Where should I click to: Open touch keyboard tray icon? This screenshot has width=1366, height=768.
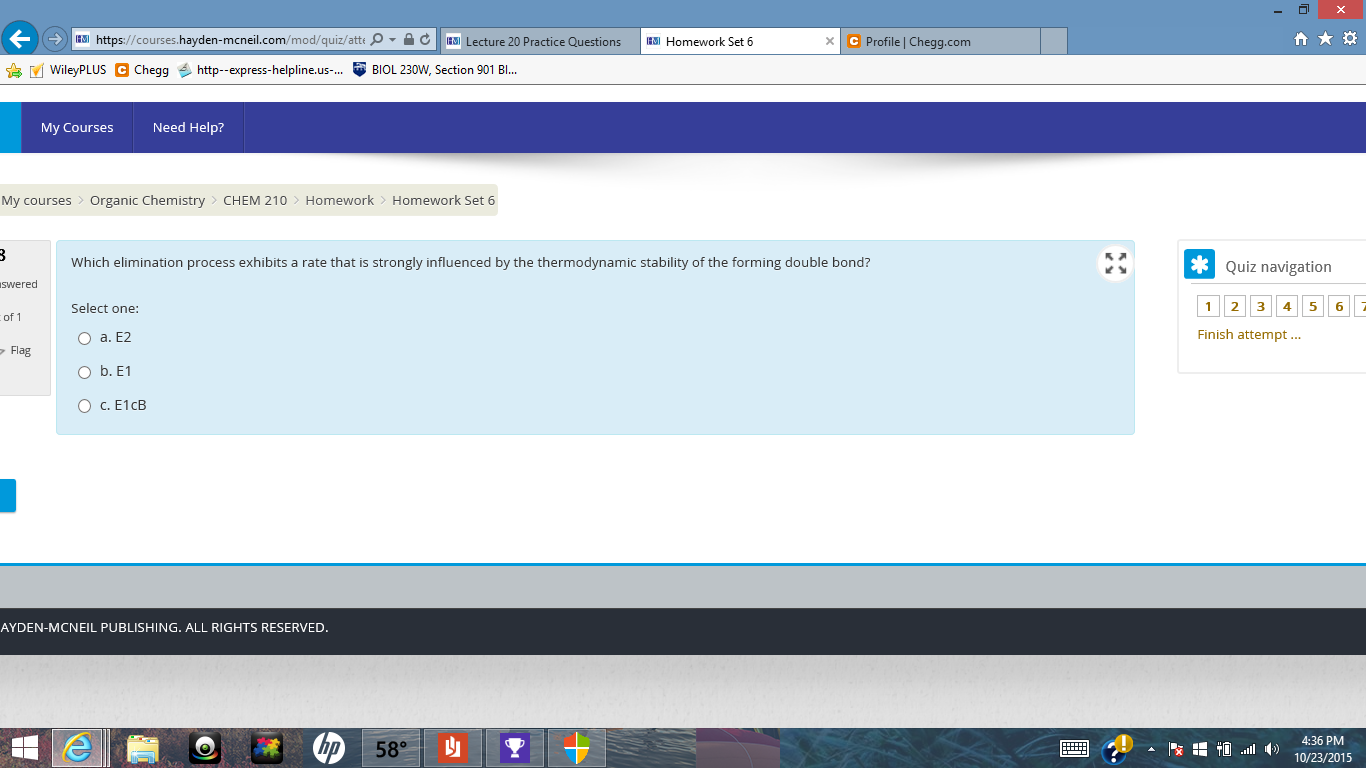pos(1074,749)
